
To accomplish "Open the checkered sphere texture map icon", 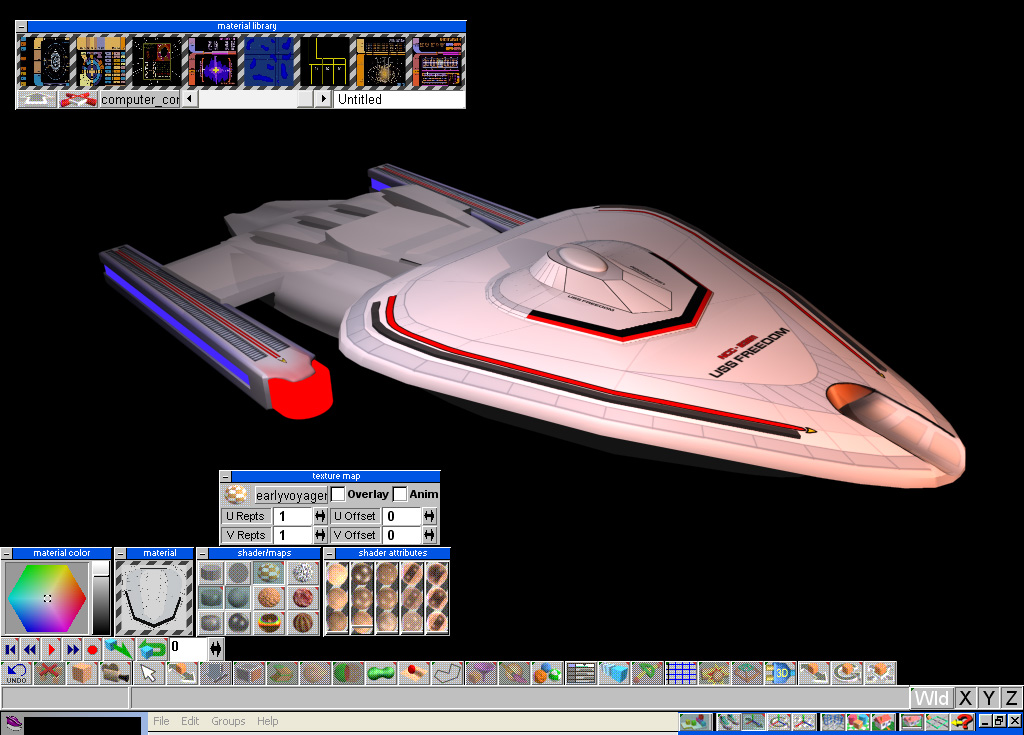I will pyautogui.click(x=236, y=495).
